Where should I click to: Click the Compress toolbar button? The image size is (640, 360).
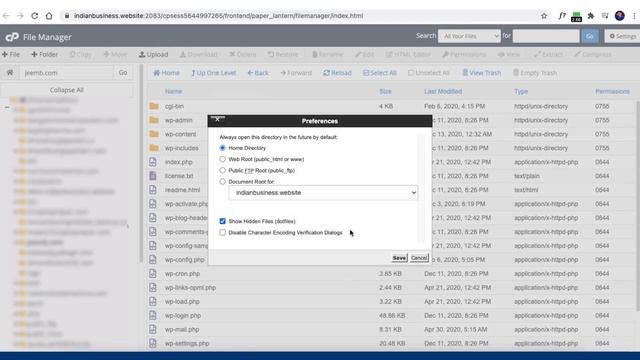(x=593, y=54)
